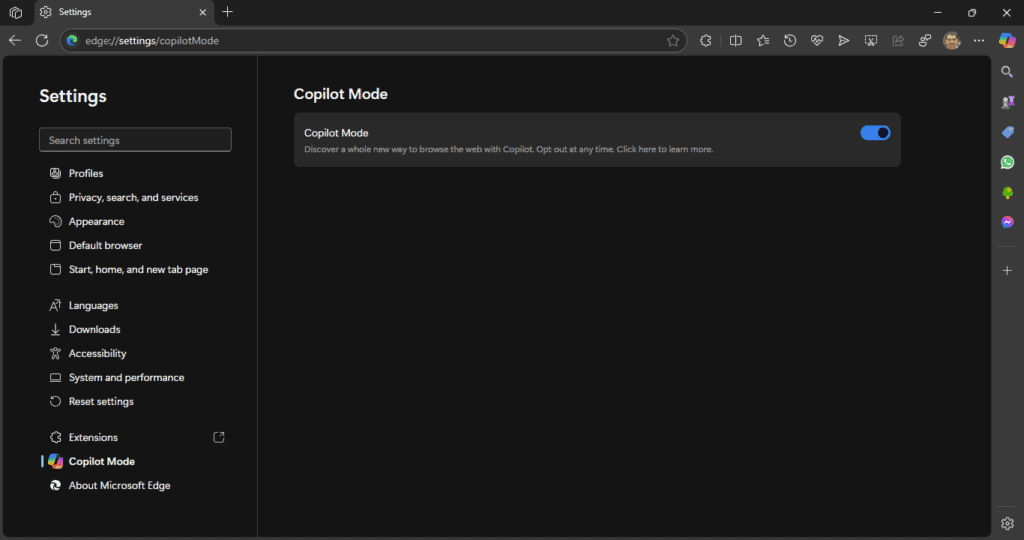Viewport: 1024px width, 540px height.
Task: Open the sidebar Shopping tag icon
Action: pos(1008,133)
